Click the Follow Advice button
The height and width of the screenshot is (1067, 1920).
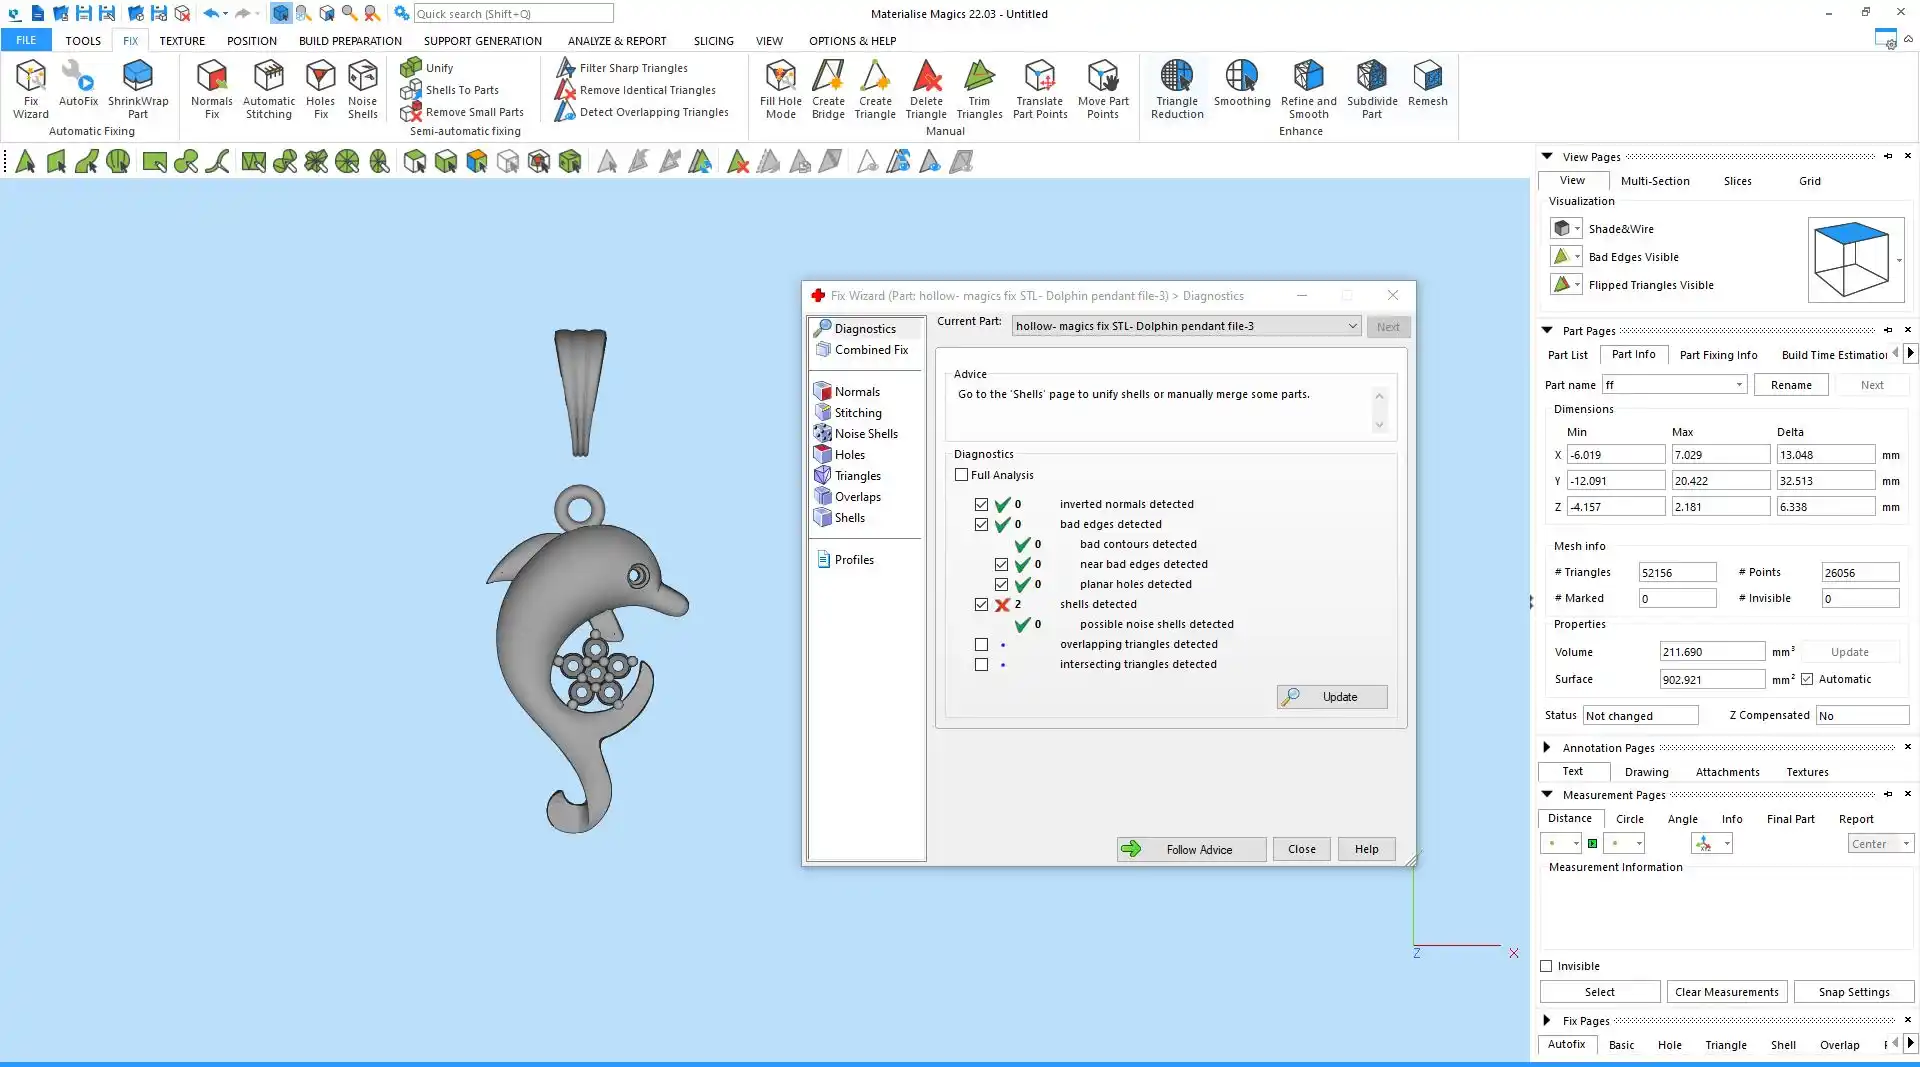coord(1191,849)
